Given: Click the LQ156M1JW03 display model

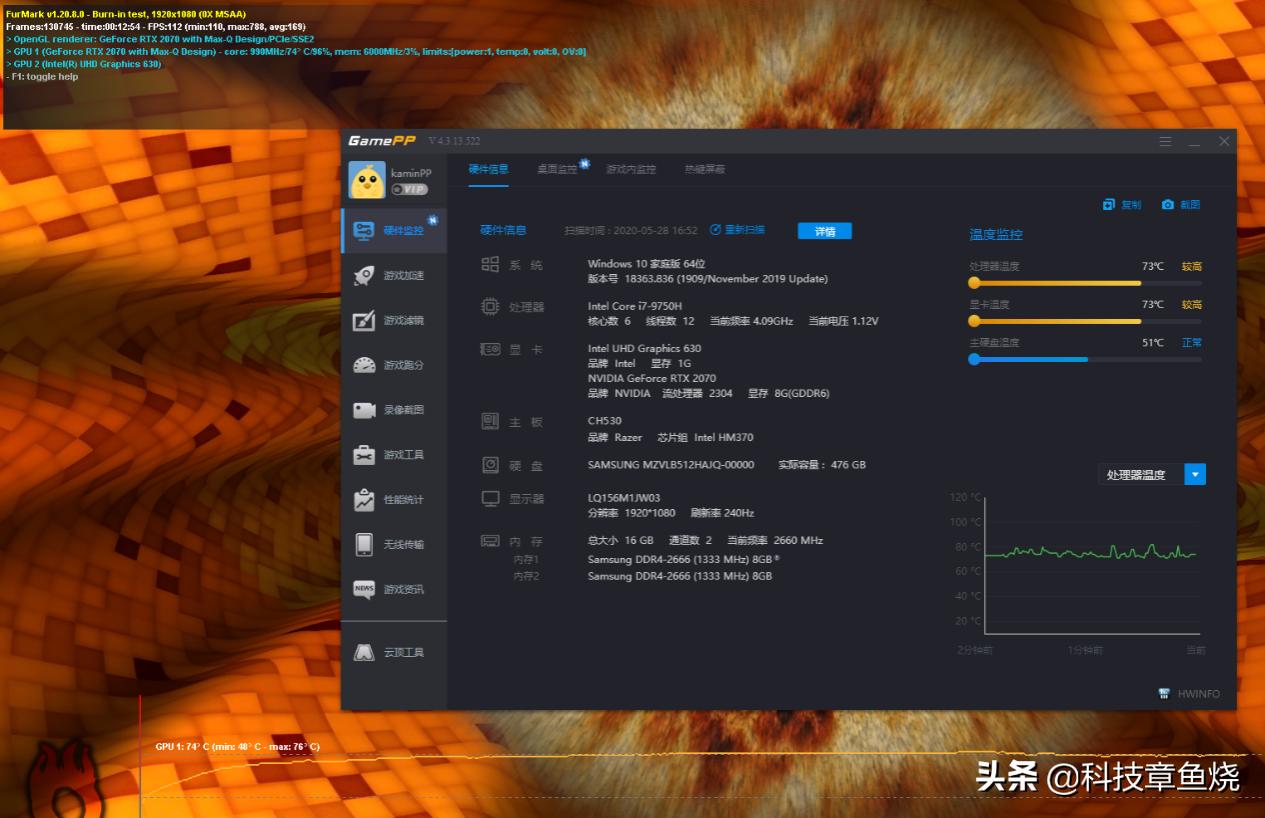Looking at the screenshot, I should tap(624, 497).
